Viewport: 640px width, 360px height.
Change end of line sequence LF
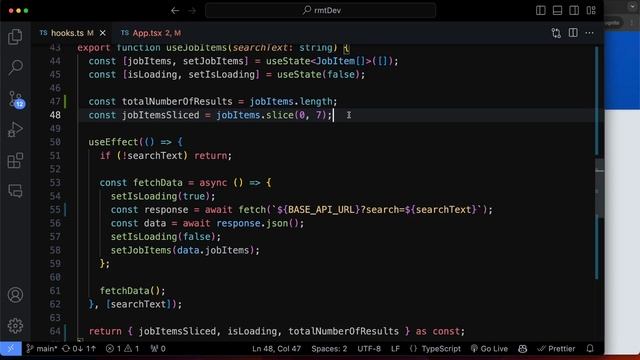click(395, 349)
